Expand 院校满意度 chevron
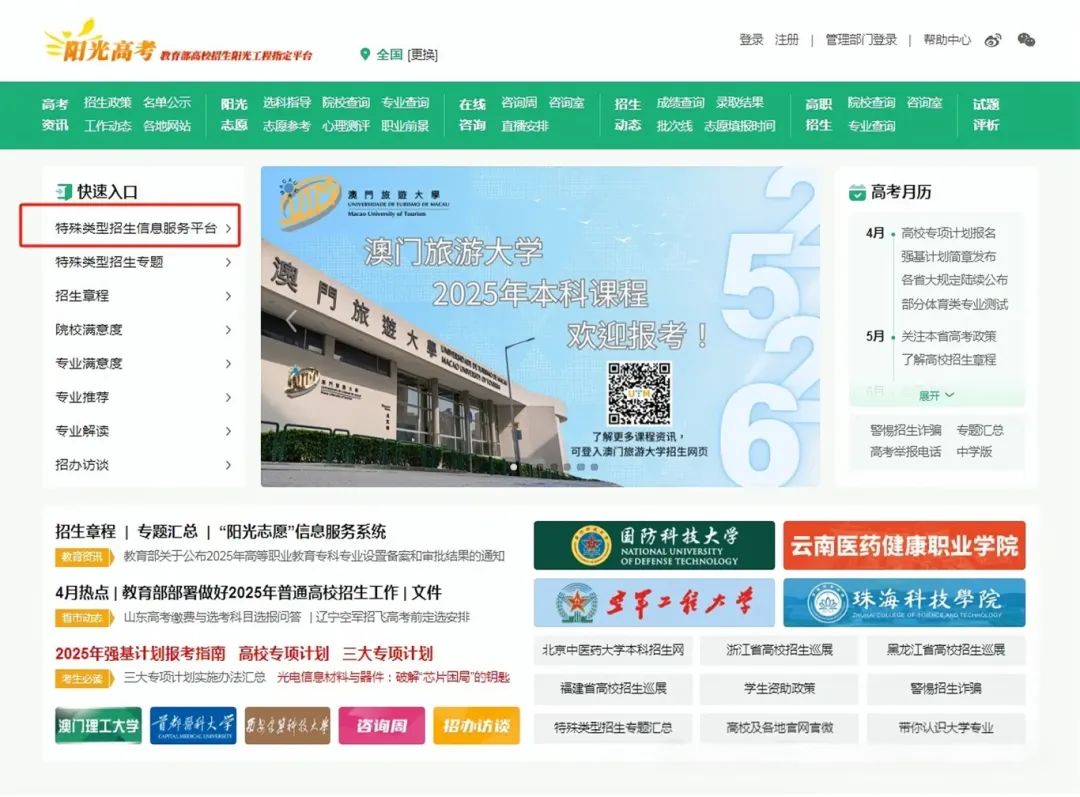 [x=228, y=329]
